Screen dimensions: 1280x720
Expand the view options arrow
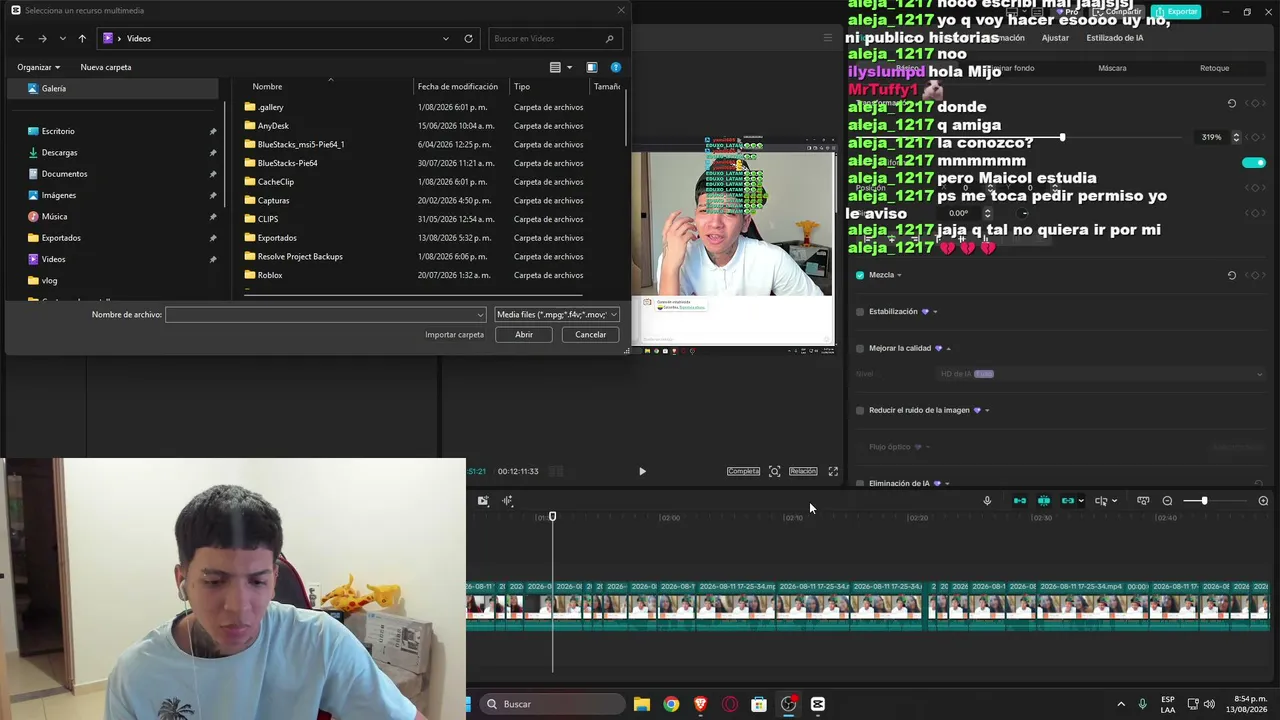pos(570,67)
